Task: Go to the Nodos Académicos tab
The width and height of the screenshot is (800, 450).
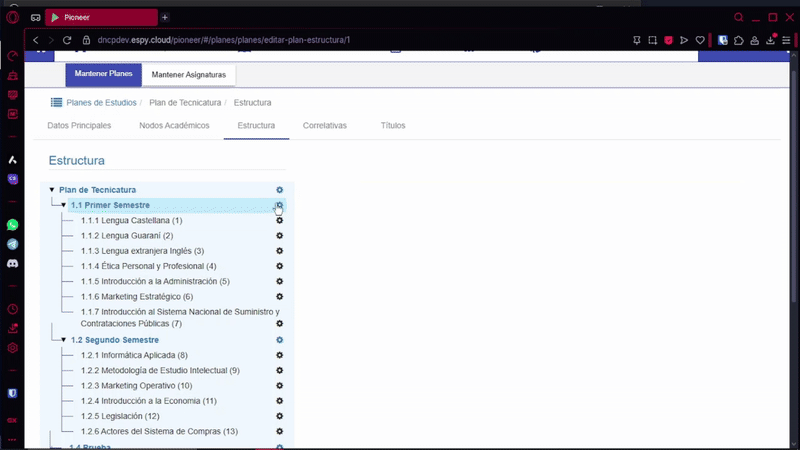Action: (x=174, y=126)
